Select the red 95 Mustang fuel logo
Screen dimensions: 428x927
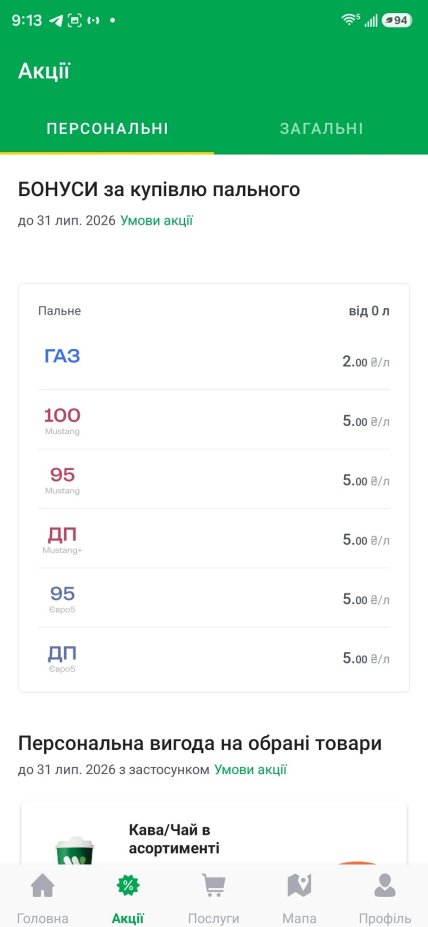pos(62,479)
